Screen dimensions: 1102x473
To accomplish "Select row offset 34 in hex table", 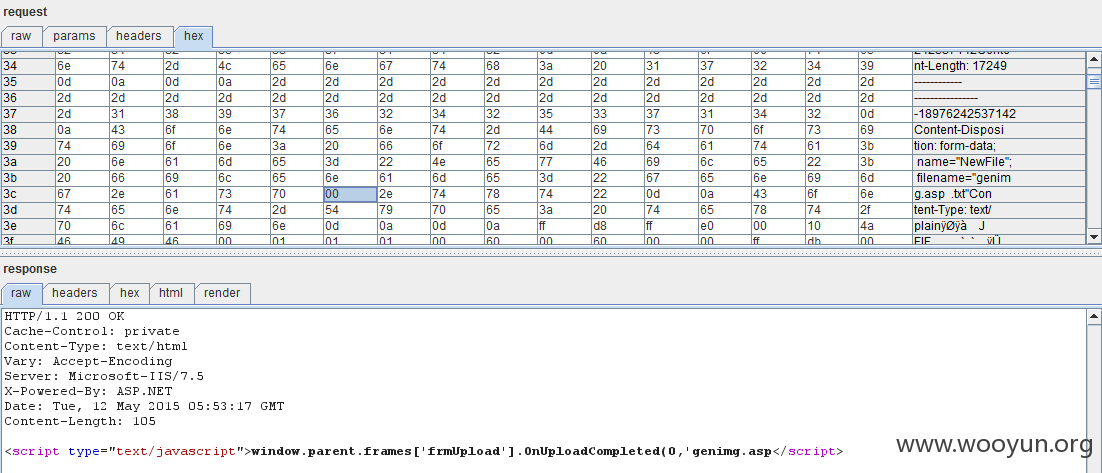I will (28, 65).
